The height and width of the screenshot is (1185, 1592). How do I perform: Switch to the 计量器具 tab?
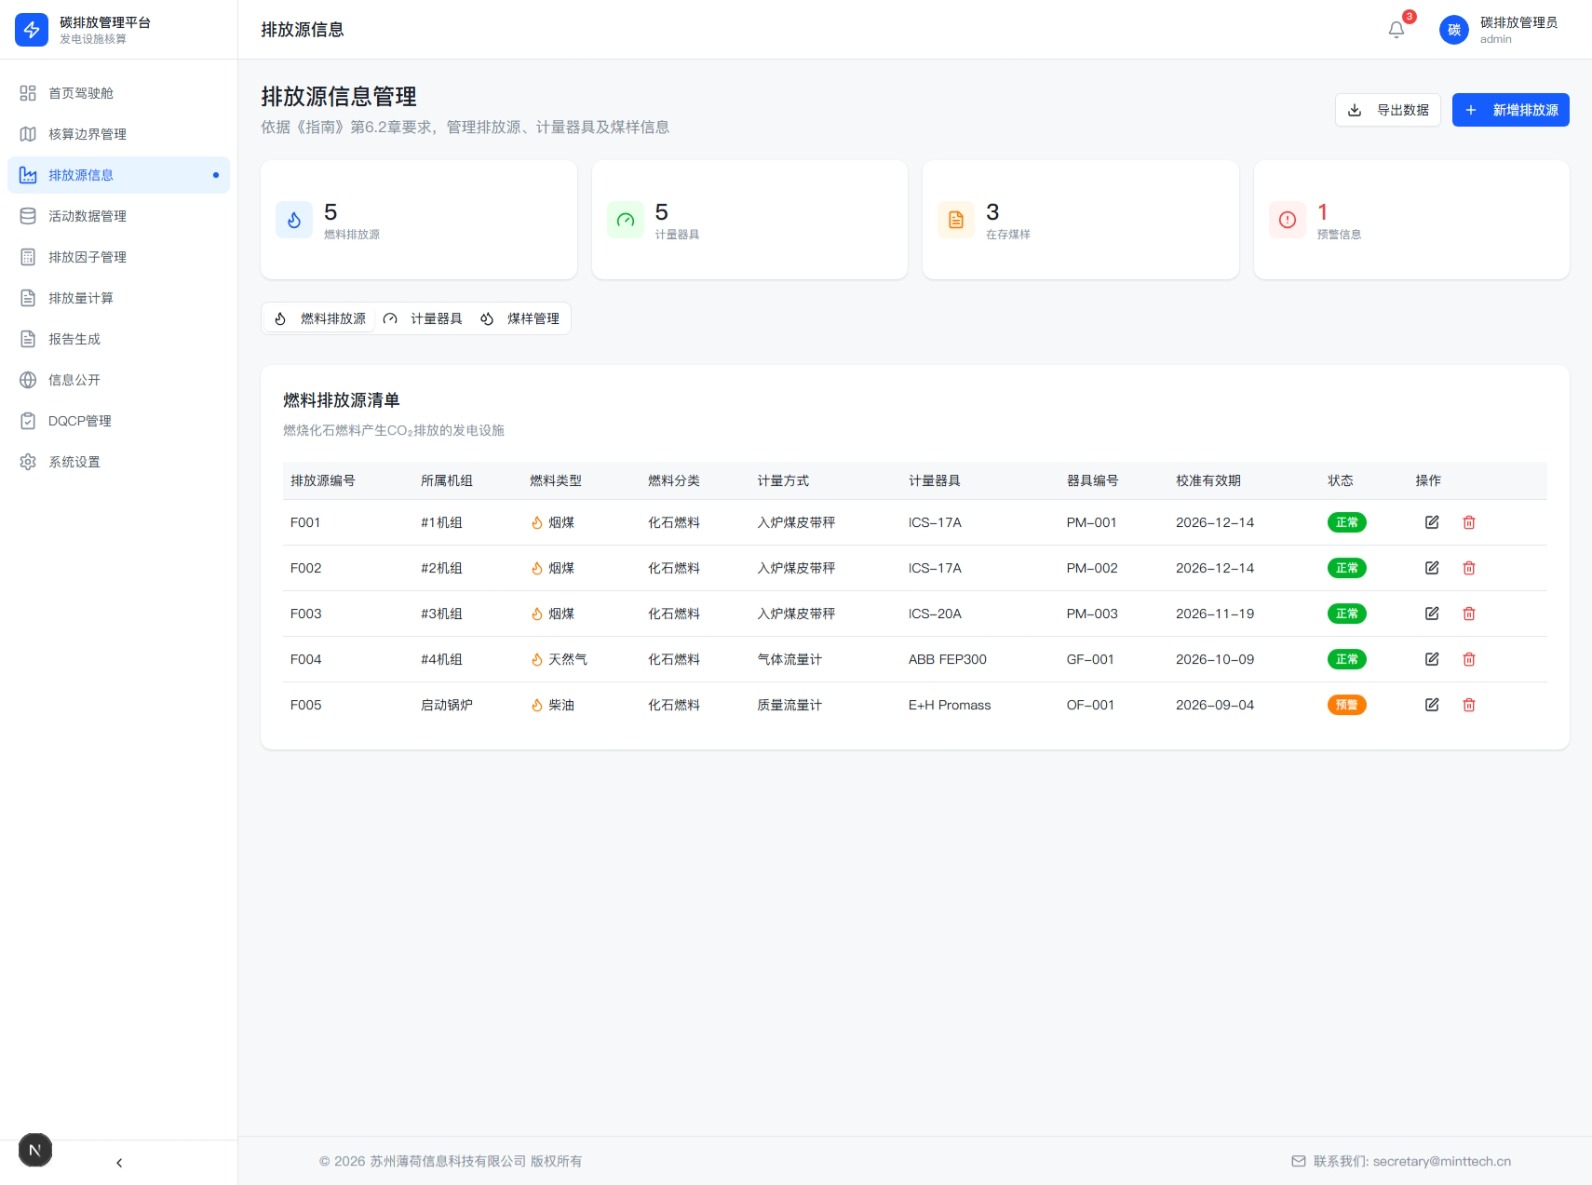tap(424, 319)
